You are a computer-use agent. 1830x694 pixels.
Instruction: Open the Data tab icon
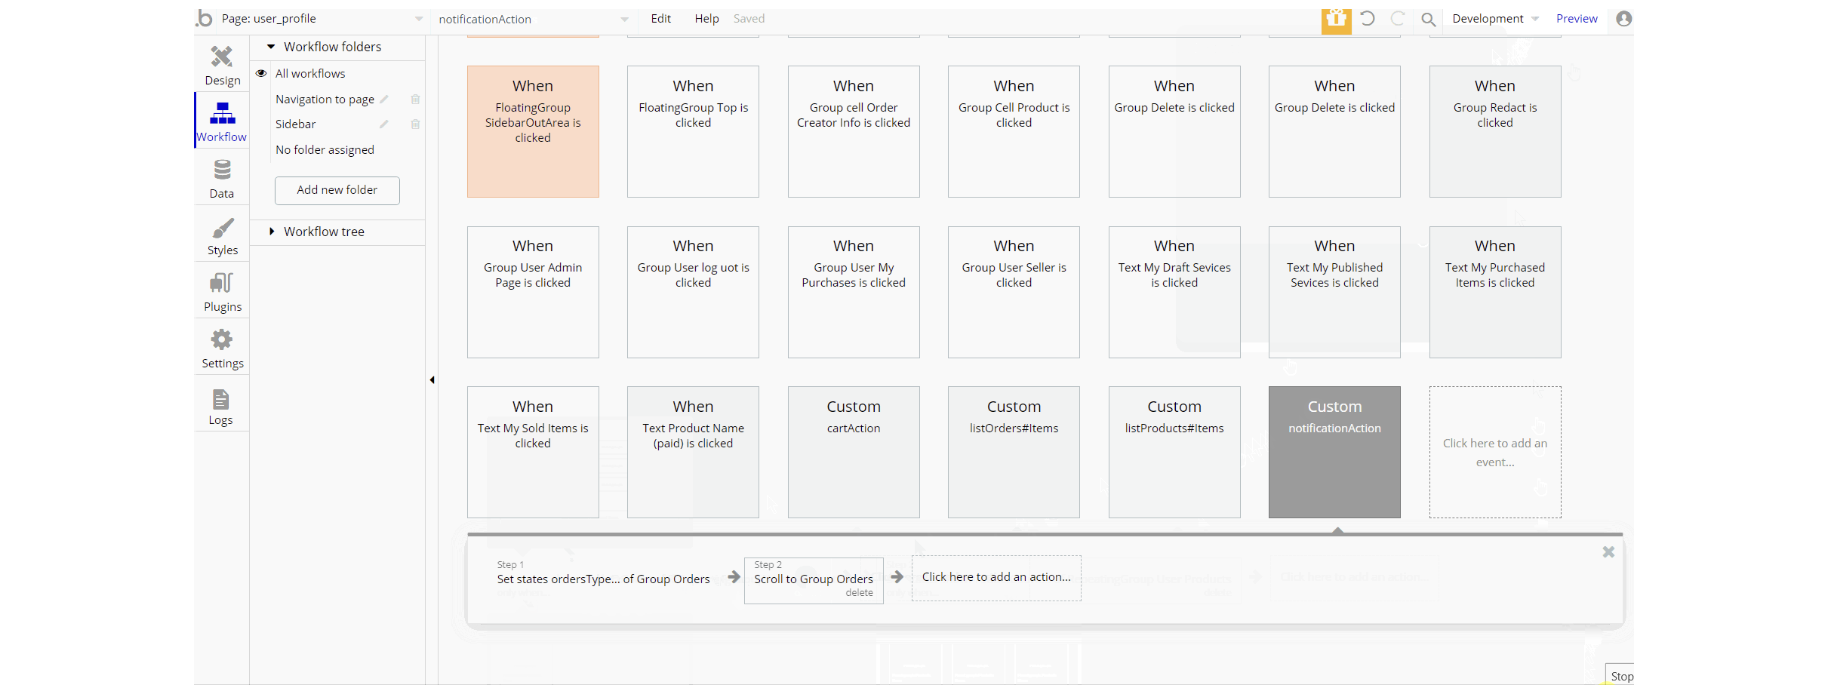click(222, 178)
